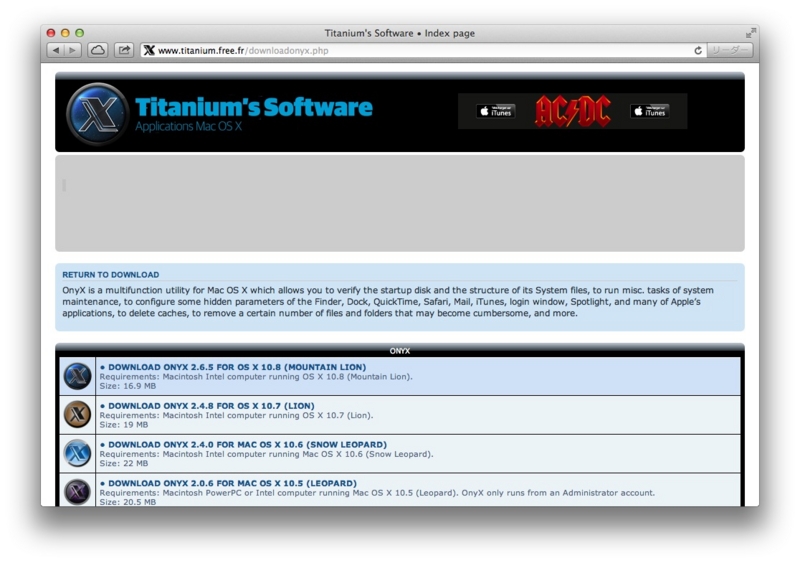This screenshot has height=563, width=800.
Task: Click the empty gray ad placeholder area
Action: [399, 203]
